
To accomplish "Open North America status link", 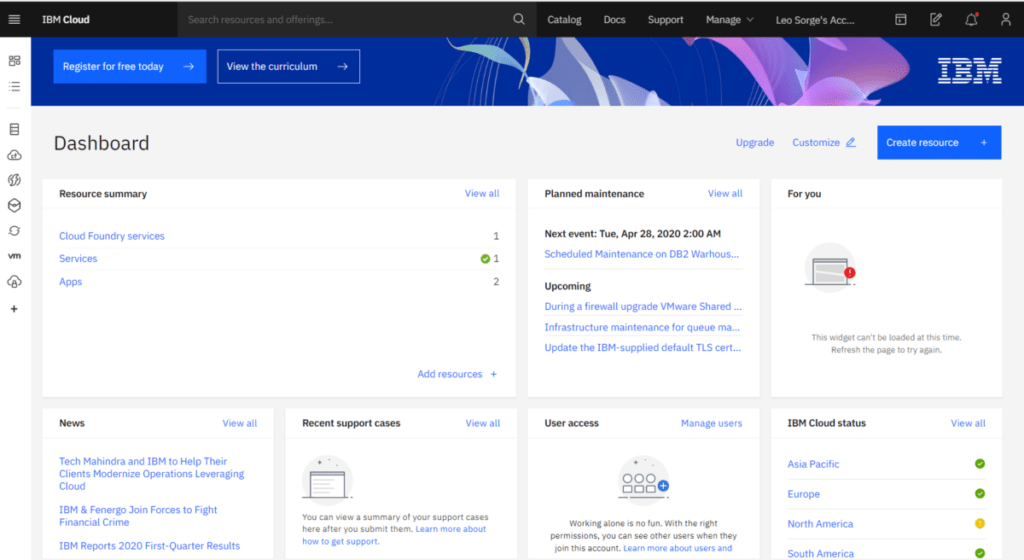I will 820,523.
